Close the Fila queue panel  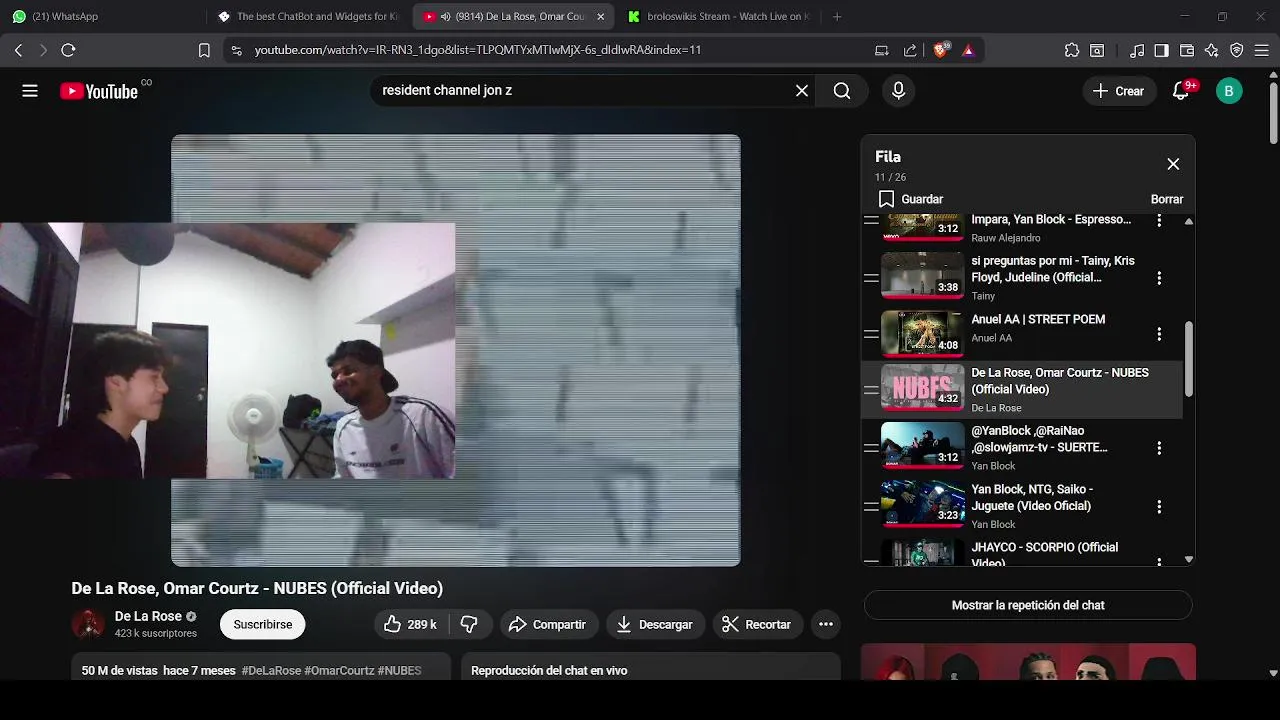tap(1173, 164)
